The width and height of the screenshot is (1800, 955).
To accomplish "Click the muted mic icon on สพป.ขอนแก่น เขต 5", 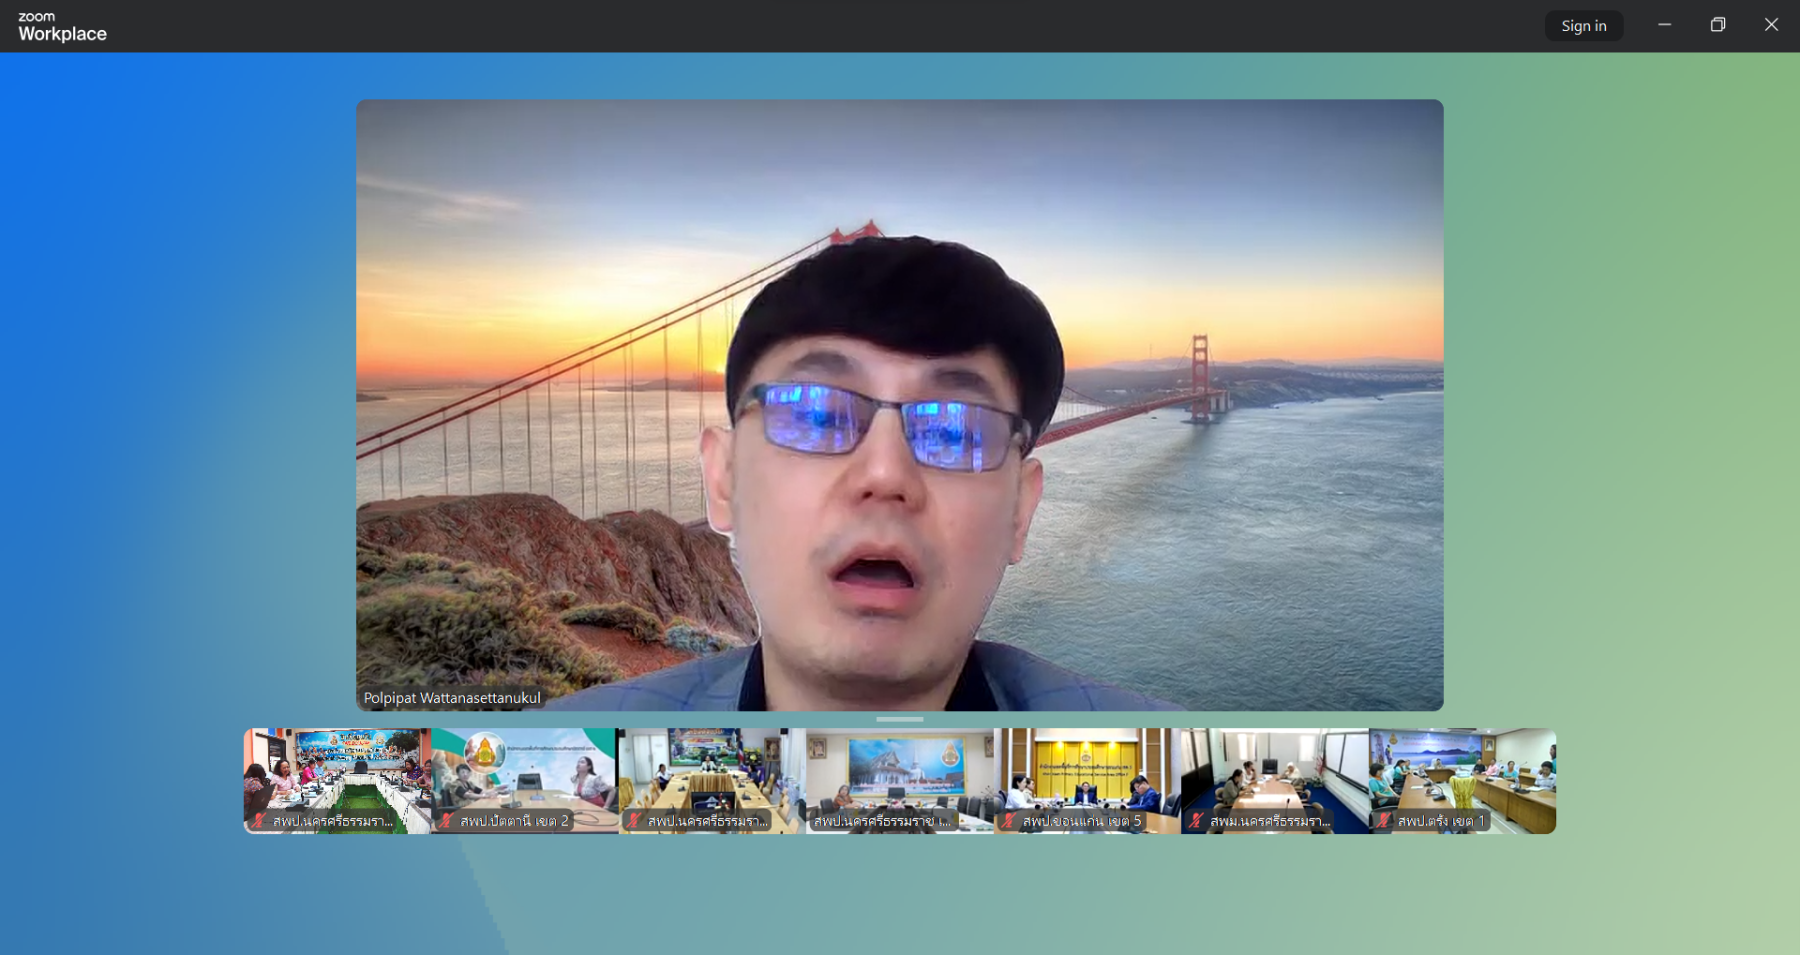I will point(1009,821).
